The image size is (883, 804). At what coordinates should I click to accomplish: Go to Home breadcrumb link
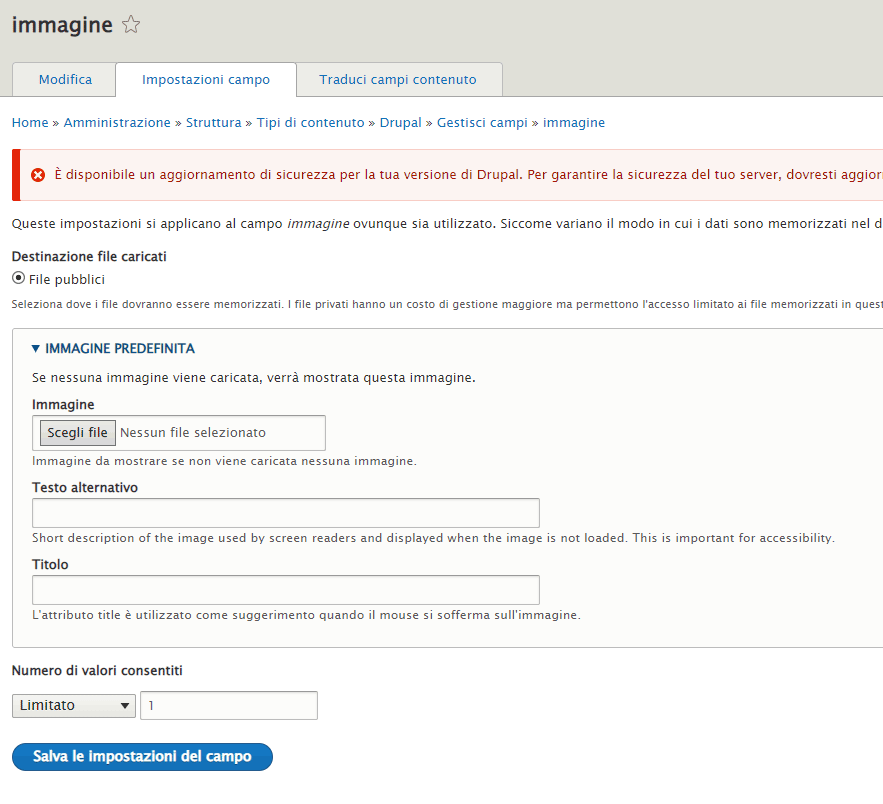click(x=30, y=123)
